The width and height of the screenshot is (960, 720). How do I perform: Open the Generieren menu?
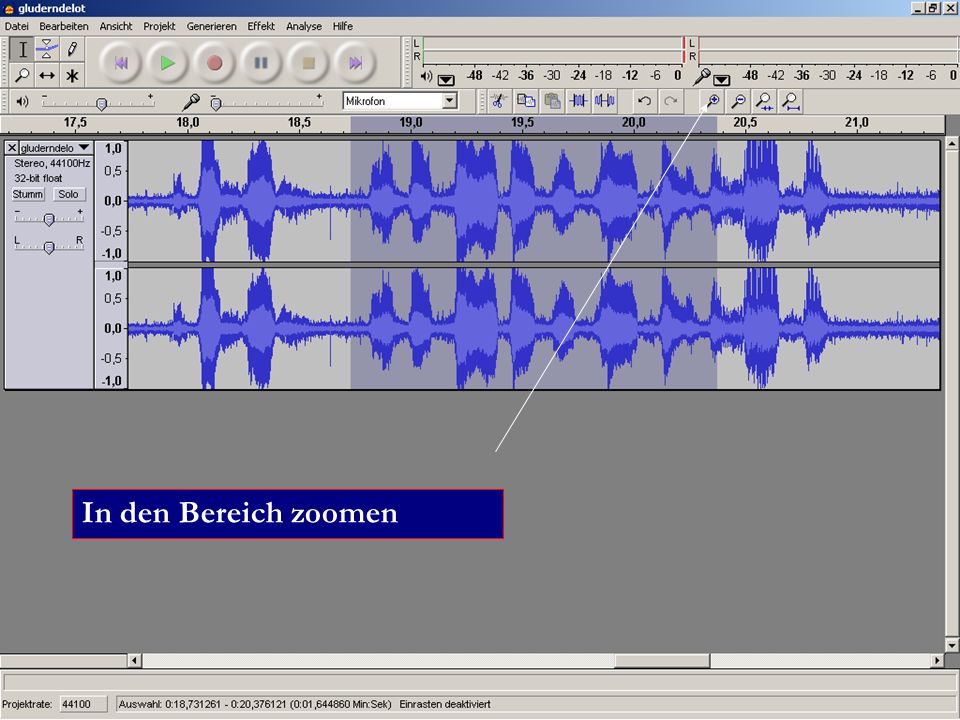pyautogui.click(x=211, y=26)
